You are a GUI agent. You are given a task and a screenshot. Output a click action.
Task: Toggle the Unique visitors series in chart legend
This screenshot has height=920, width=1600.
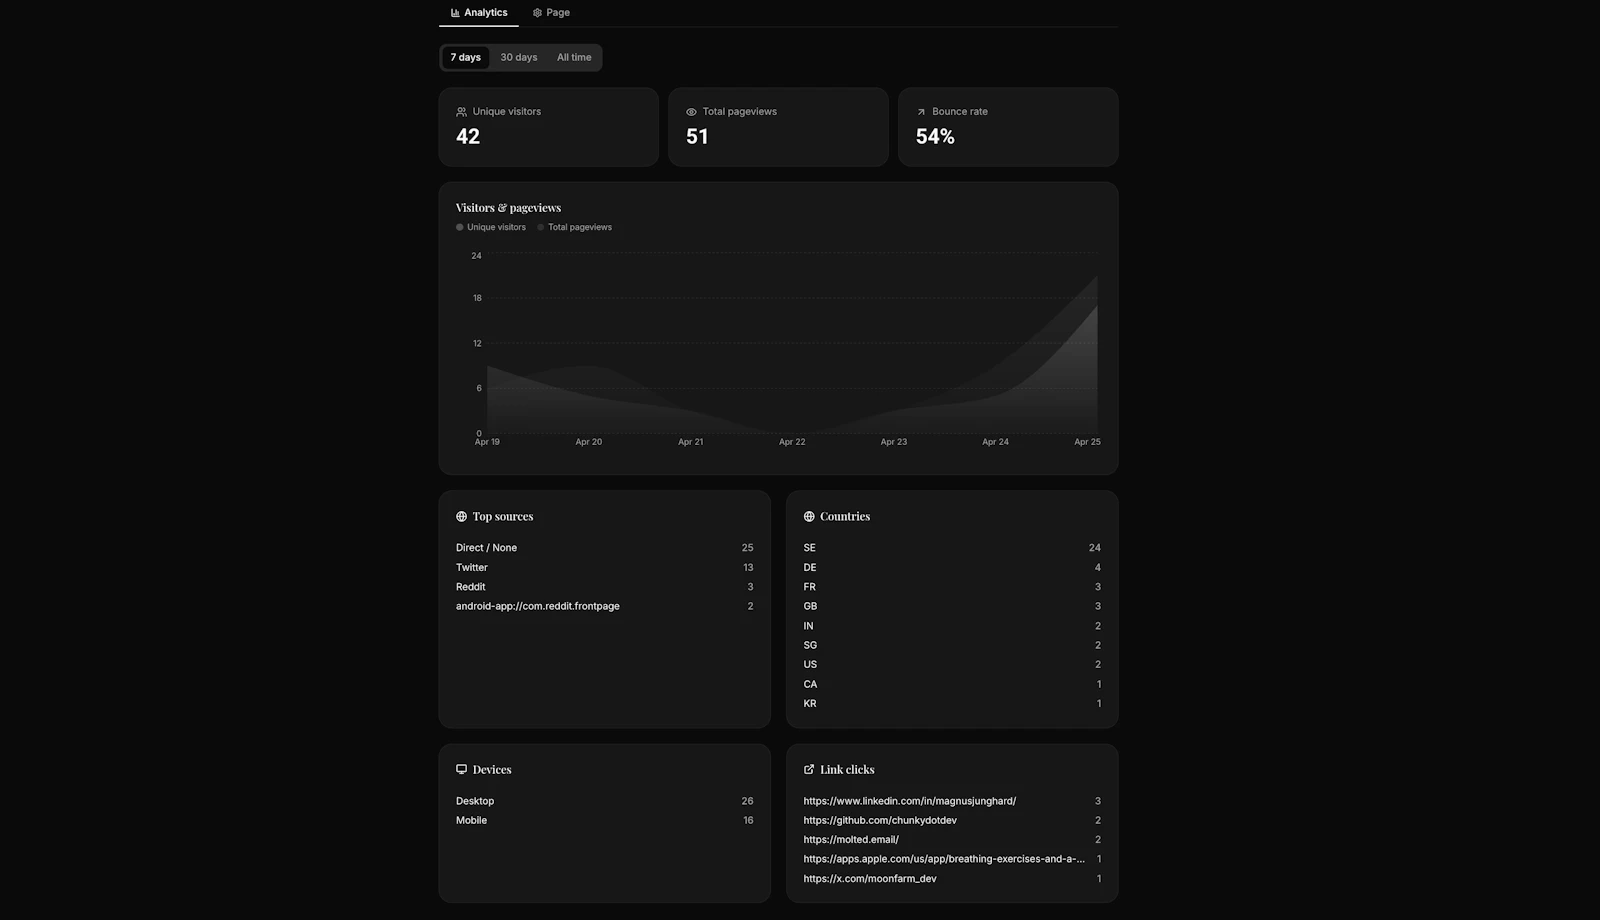(x=491, y=227)
